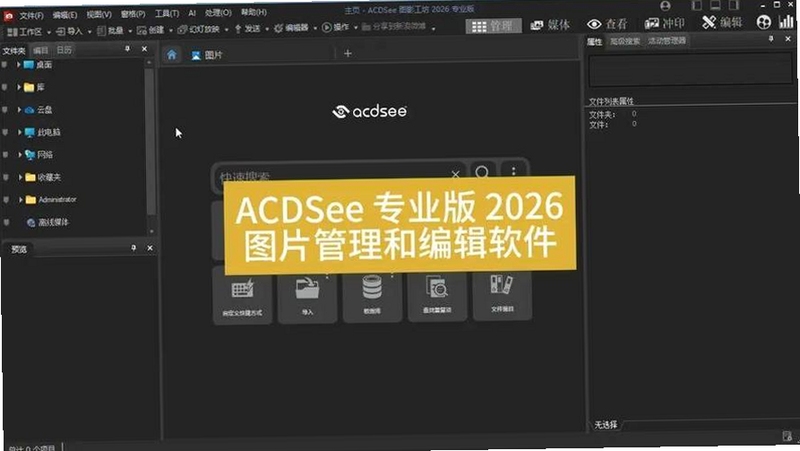Expand the 网络 network tree node
Screen dimensions: 800x451
point(20,155)
